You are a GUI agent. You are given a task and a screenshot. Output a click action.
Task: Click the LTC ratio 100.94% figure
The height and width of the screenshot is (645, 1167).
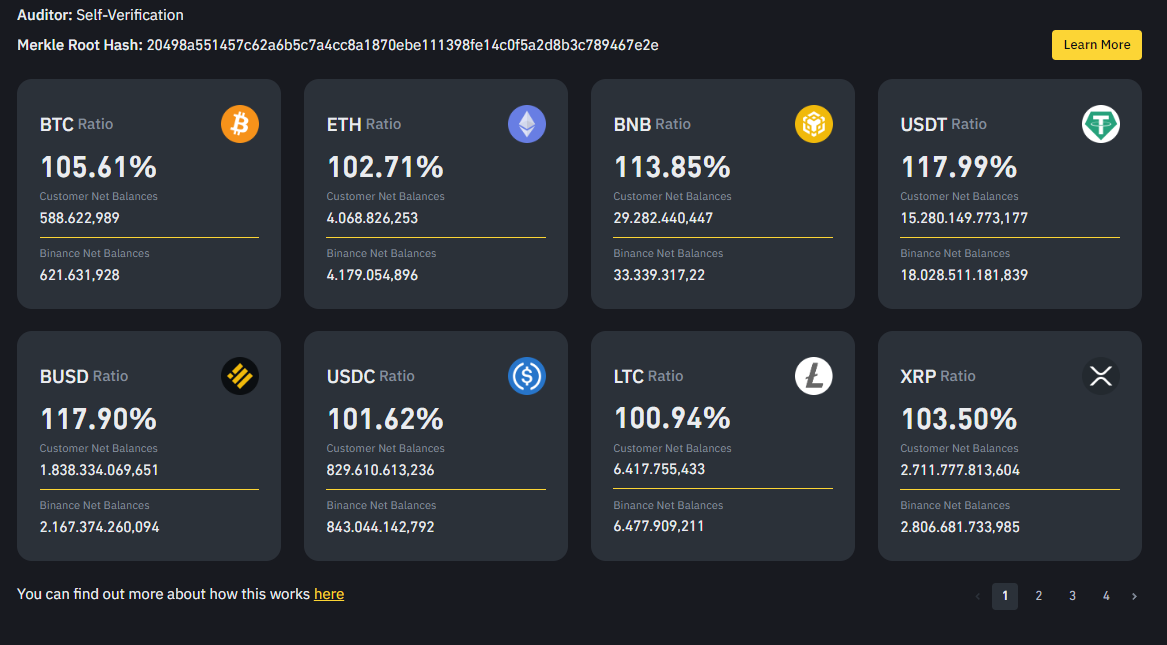(672, 418)
